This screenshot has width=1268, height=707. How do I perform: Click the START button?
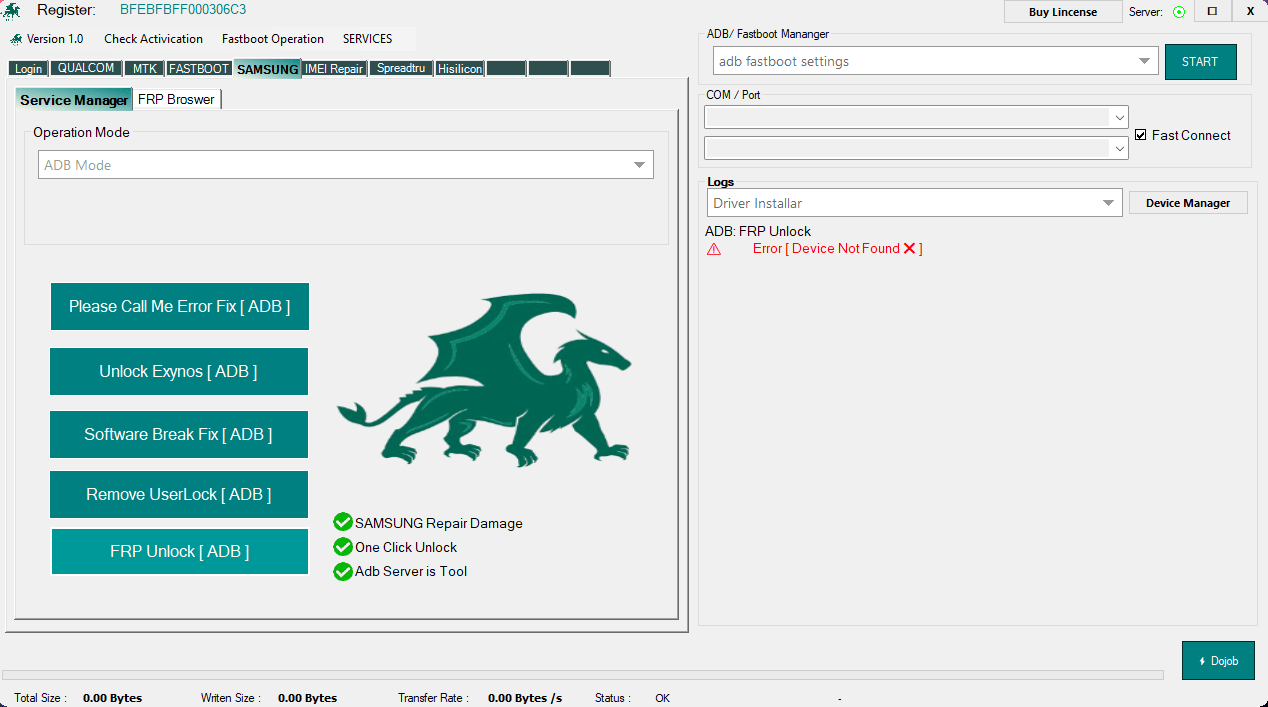tap(1200, 61)
